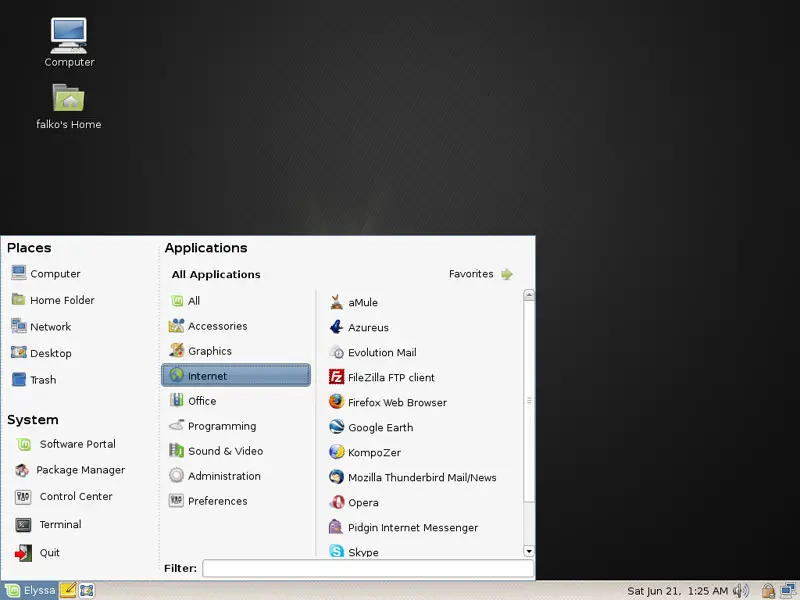Click the scroll down arrow of the application list
This screenshot has width=800, height=600.
click(x=529, y=551)
